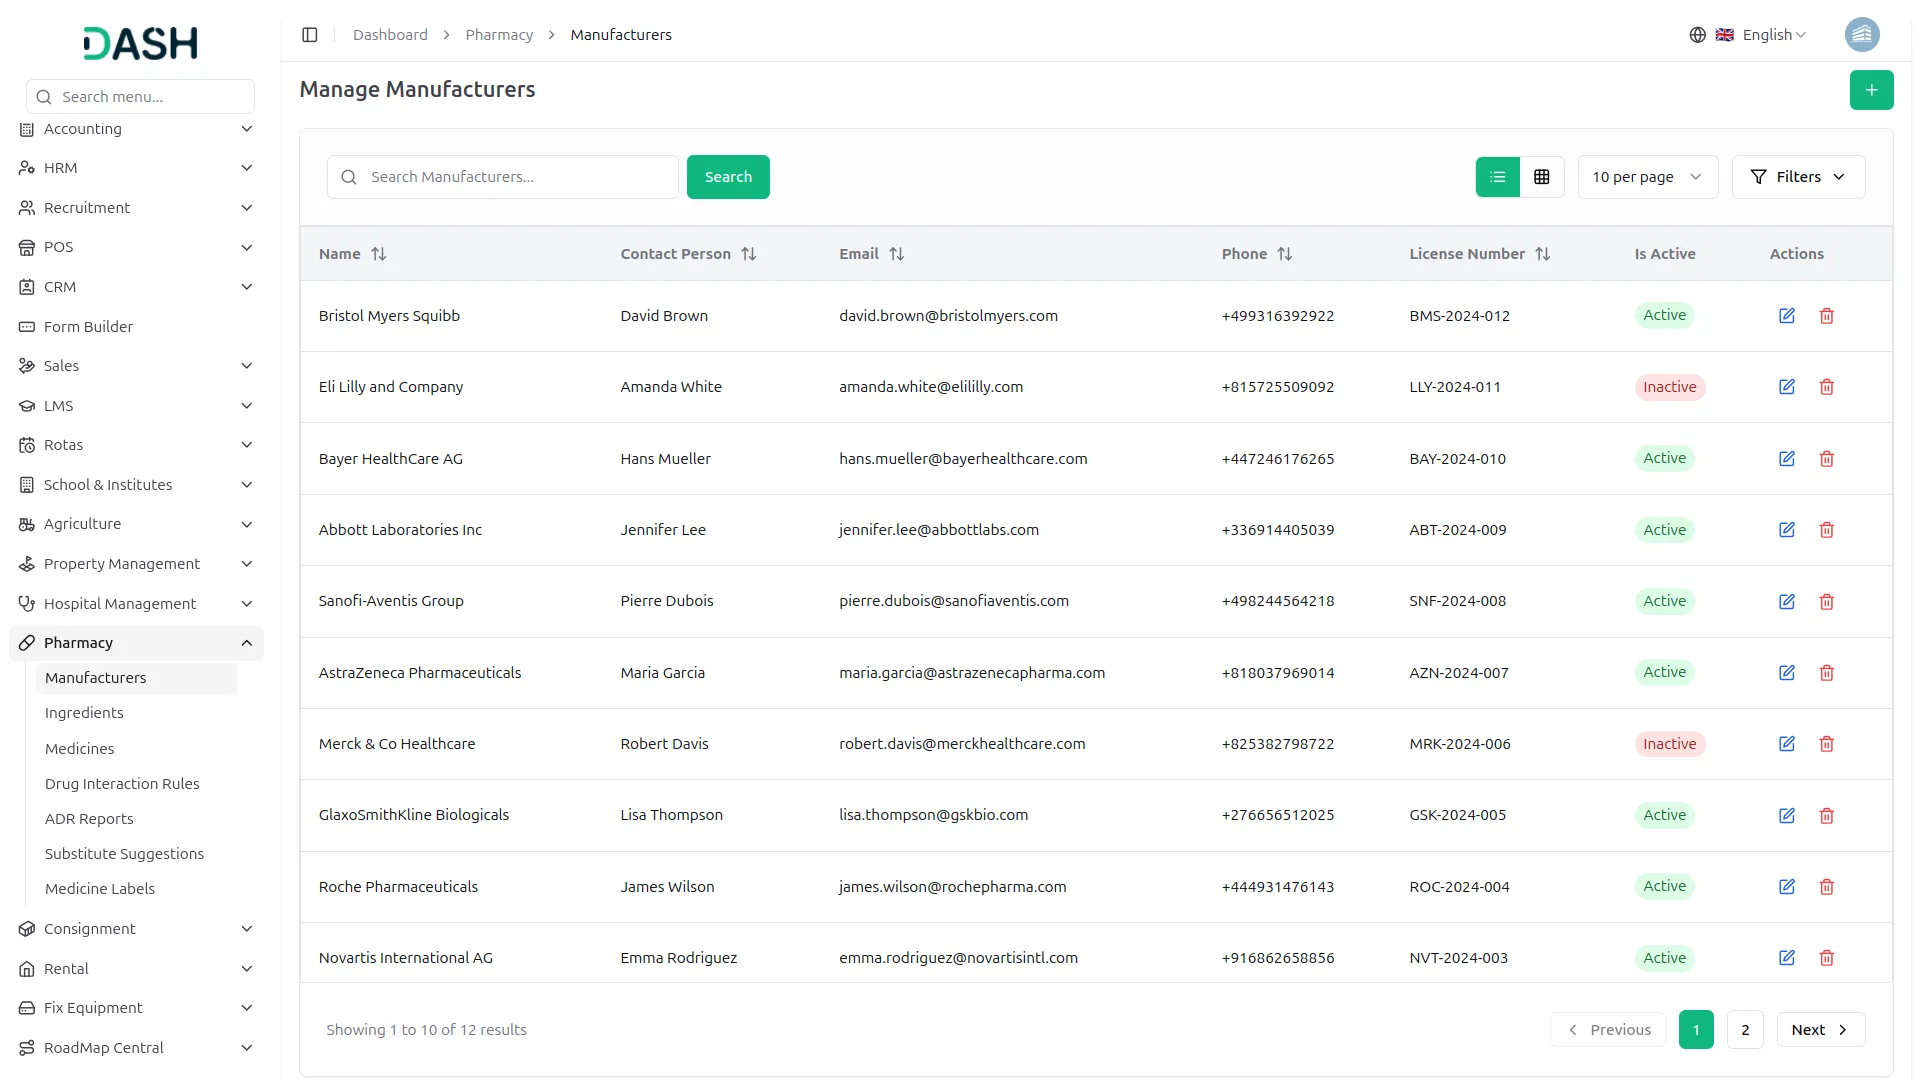Click trash icon for Roche Pharmaceuticals
The height and width of the screenshot is (1080, 1920).
(1826, 887)
